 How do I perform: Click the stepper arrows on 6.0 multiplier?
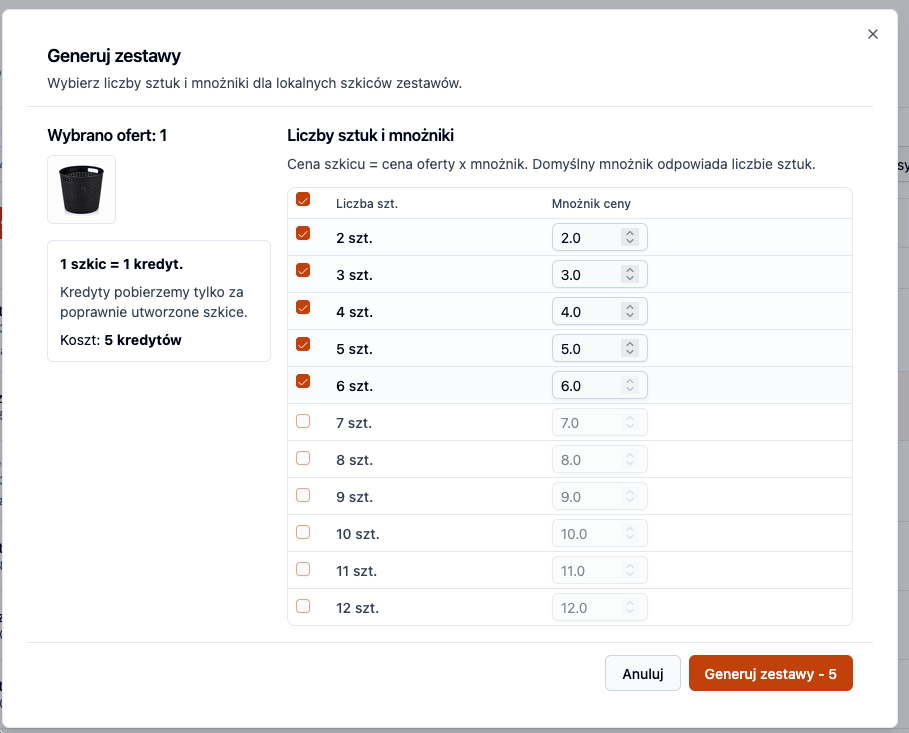coord(630,386)
